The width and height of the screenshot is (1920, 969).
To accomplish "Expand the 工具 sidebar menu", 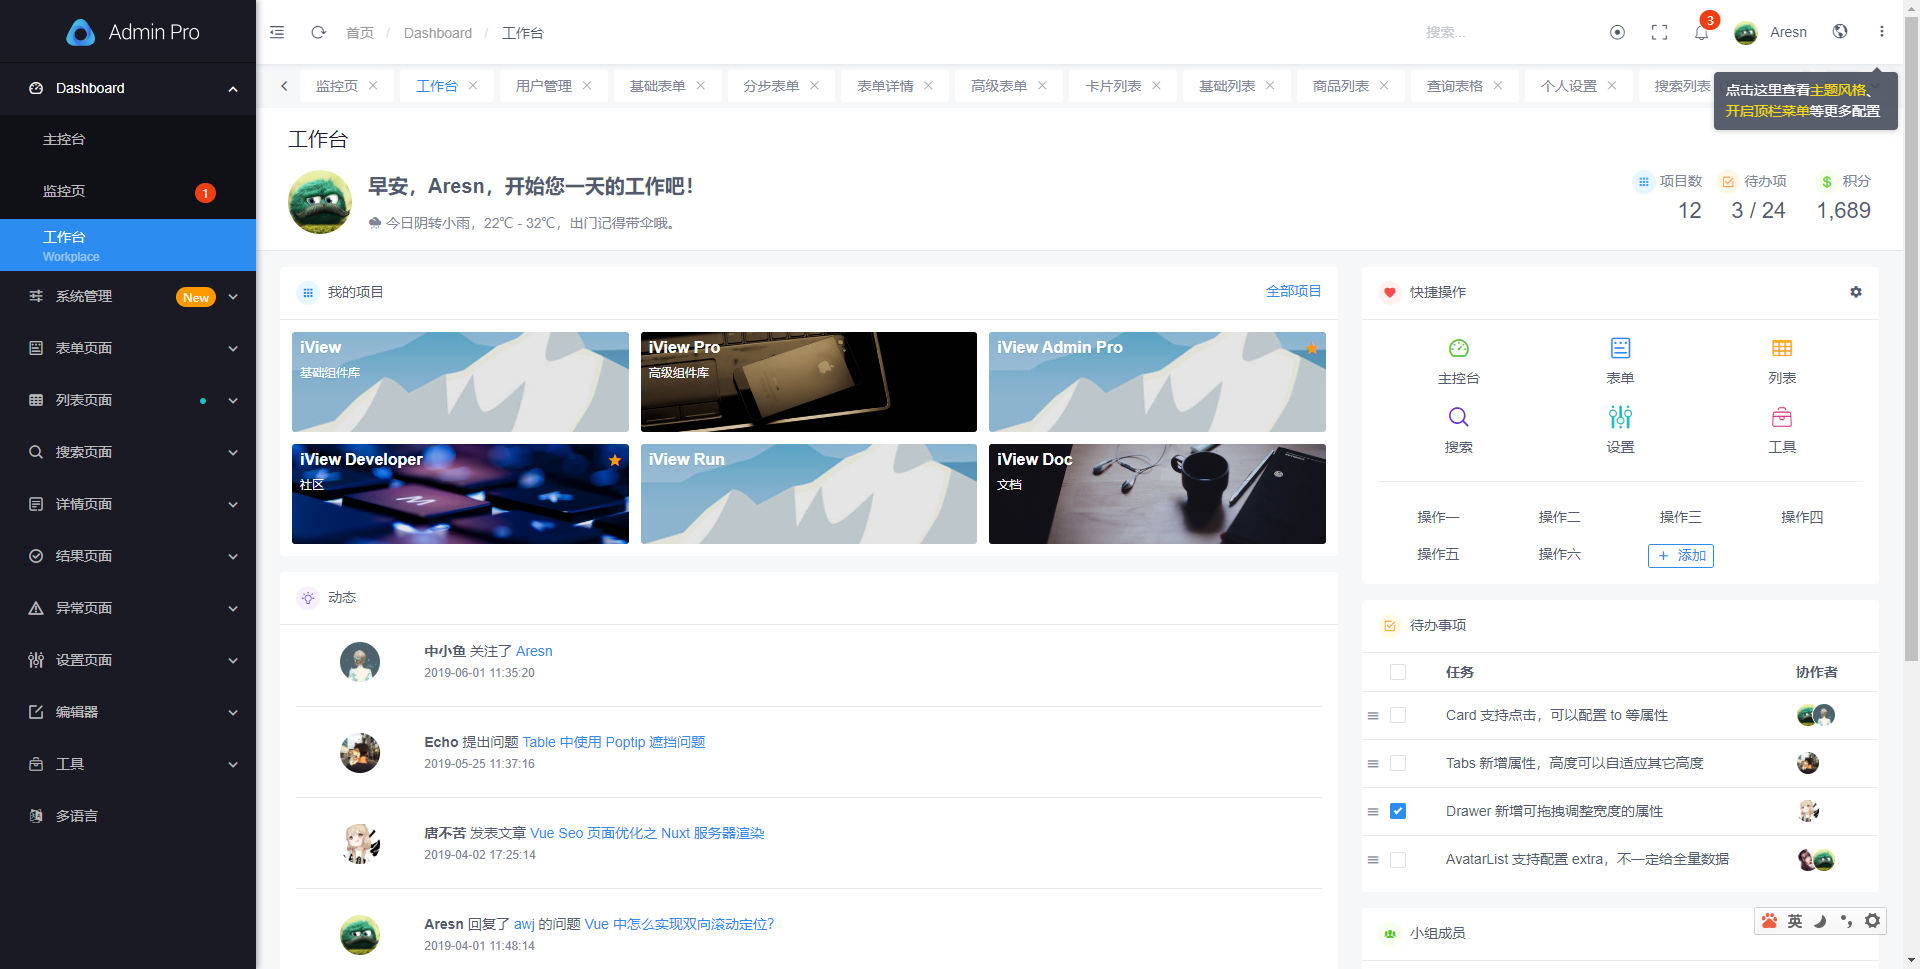I will pyautogui.click(x=128, y=764).
